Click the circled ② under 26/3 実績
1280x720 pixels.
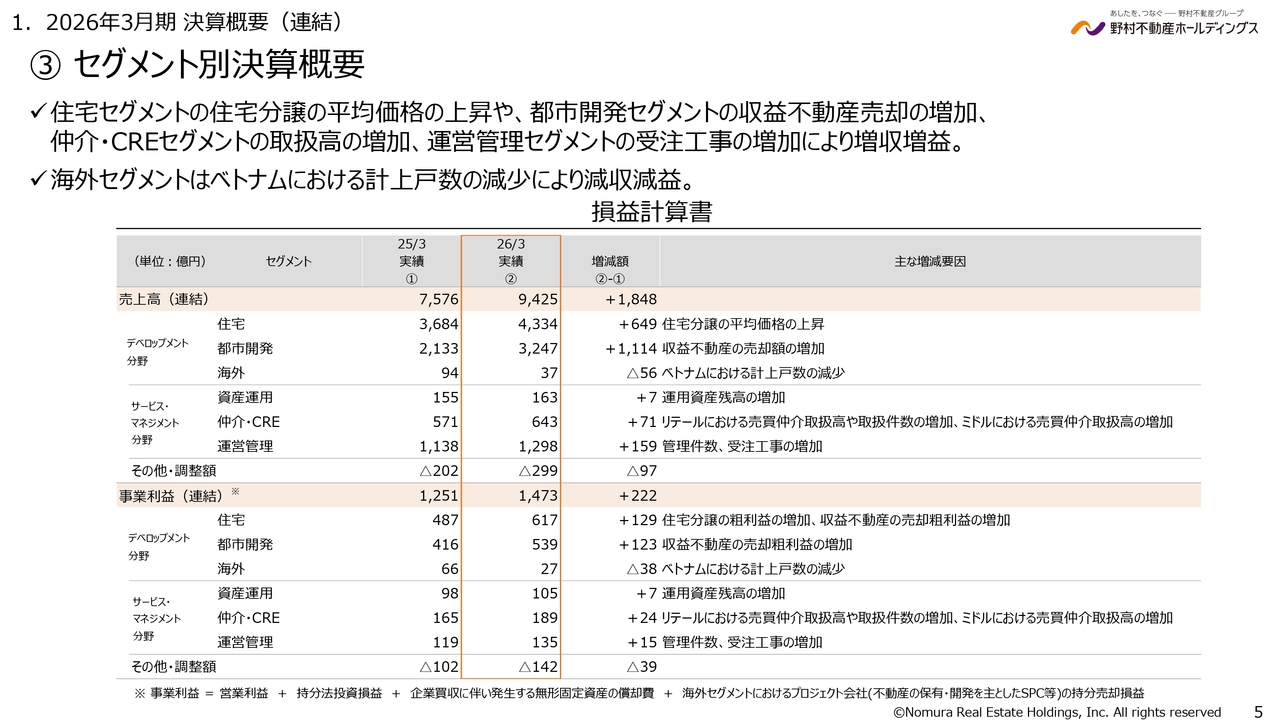(510, 279)
